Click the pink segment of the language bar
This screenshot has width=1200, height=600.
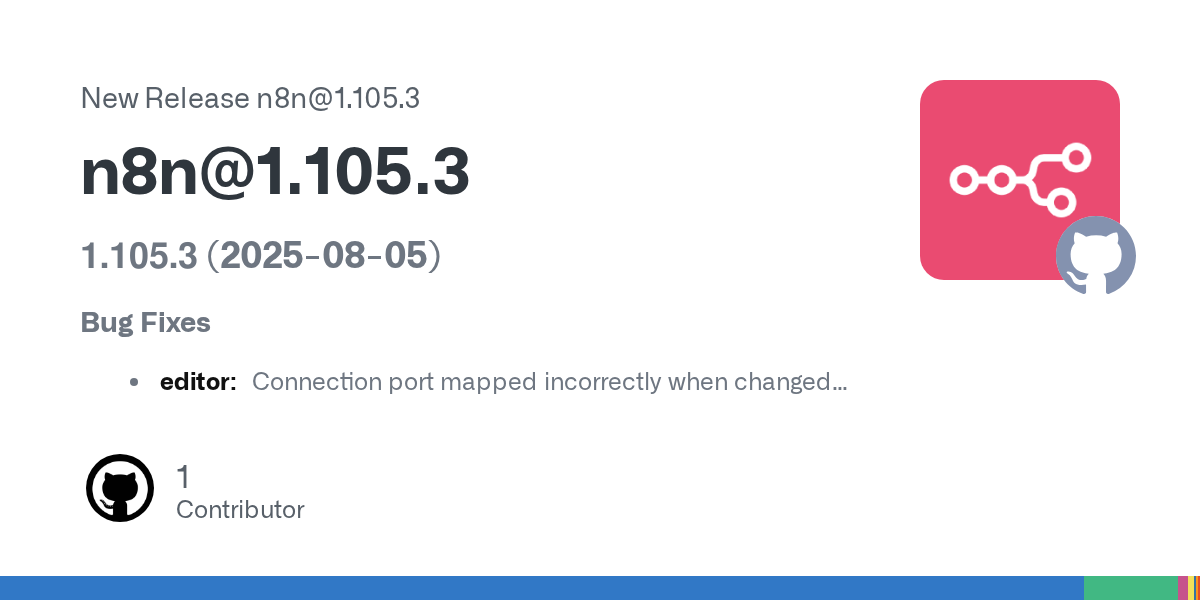1183,588
